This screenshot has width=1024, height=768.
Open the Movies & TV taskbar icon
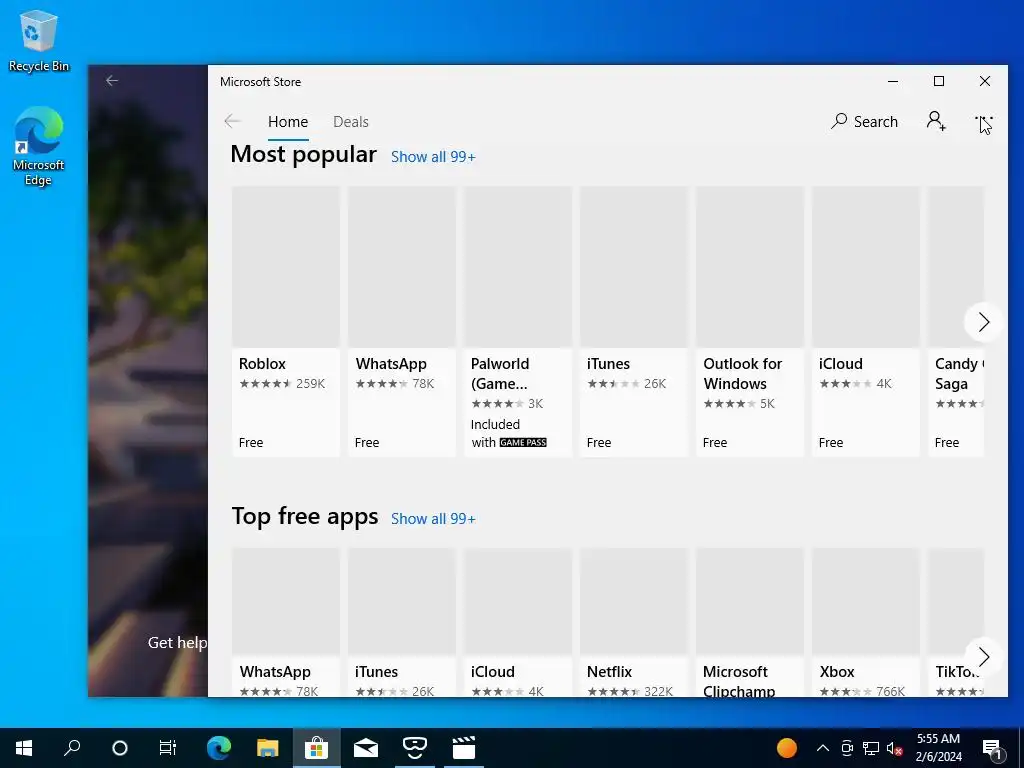pos(464,748)
